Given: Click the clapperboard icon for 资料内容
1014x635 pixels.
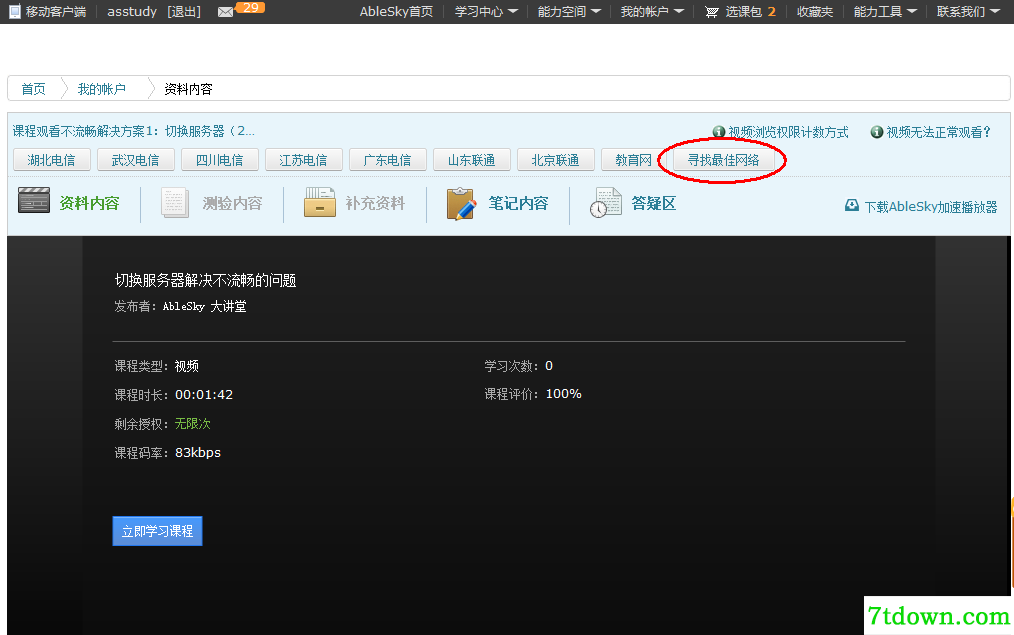Looking at the screenshot, I should point(34,200).
